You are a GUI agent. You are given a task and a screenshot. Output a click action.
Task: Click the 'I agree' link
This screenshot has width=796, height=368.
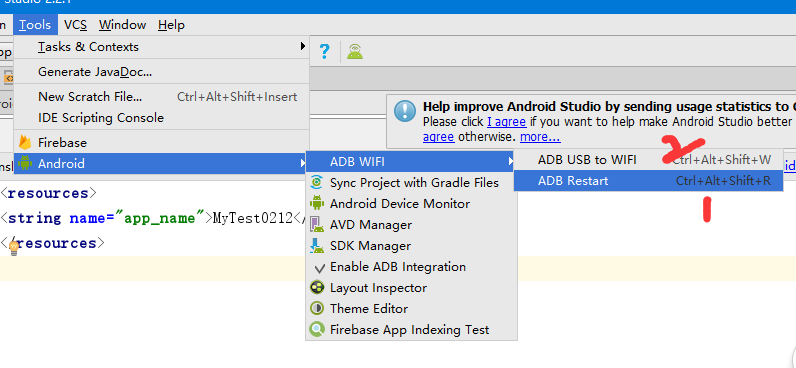(x=506, y=122)
